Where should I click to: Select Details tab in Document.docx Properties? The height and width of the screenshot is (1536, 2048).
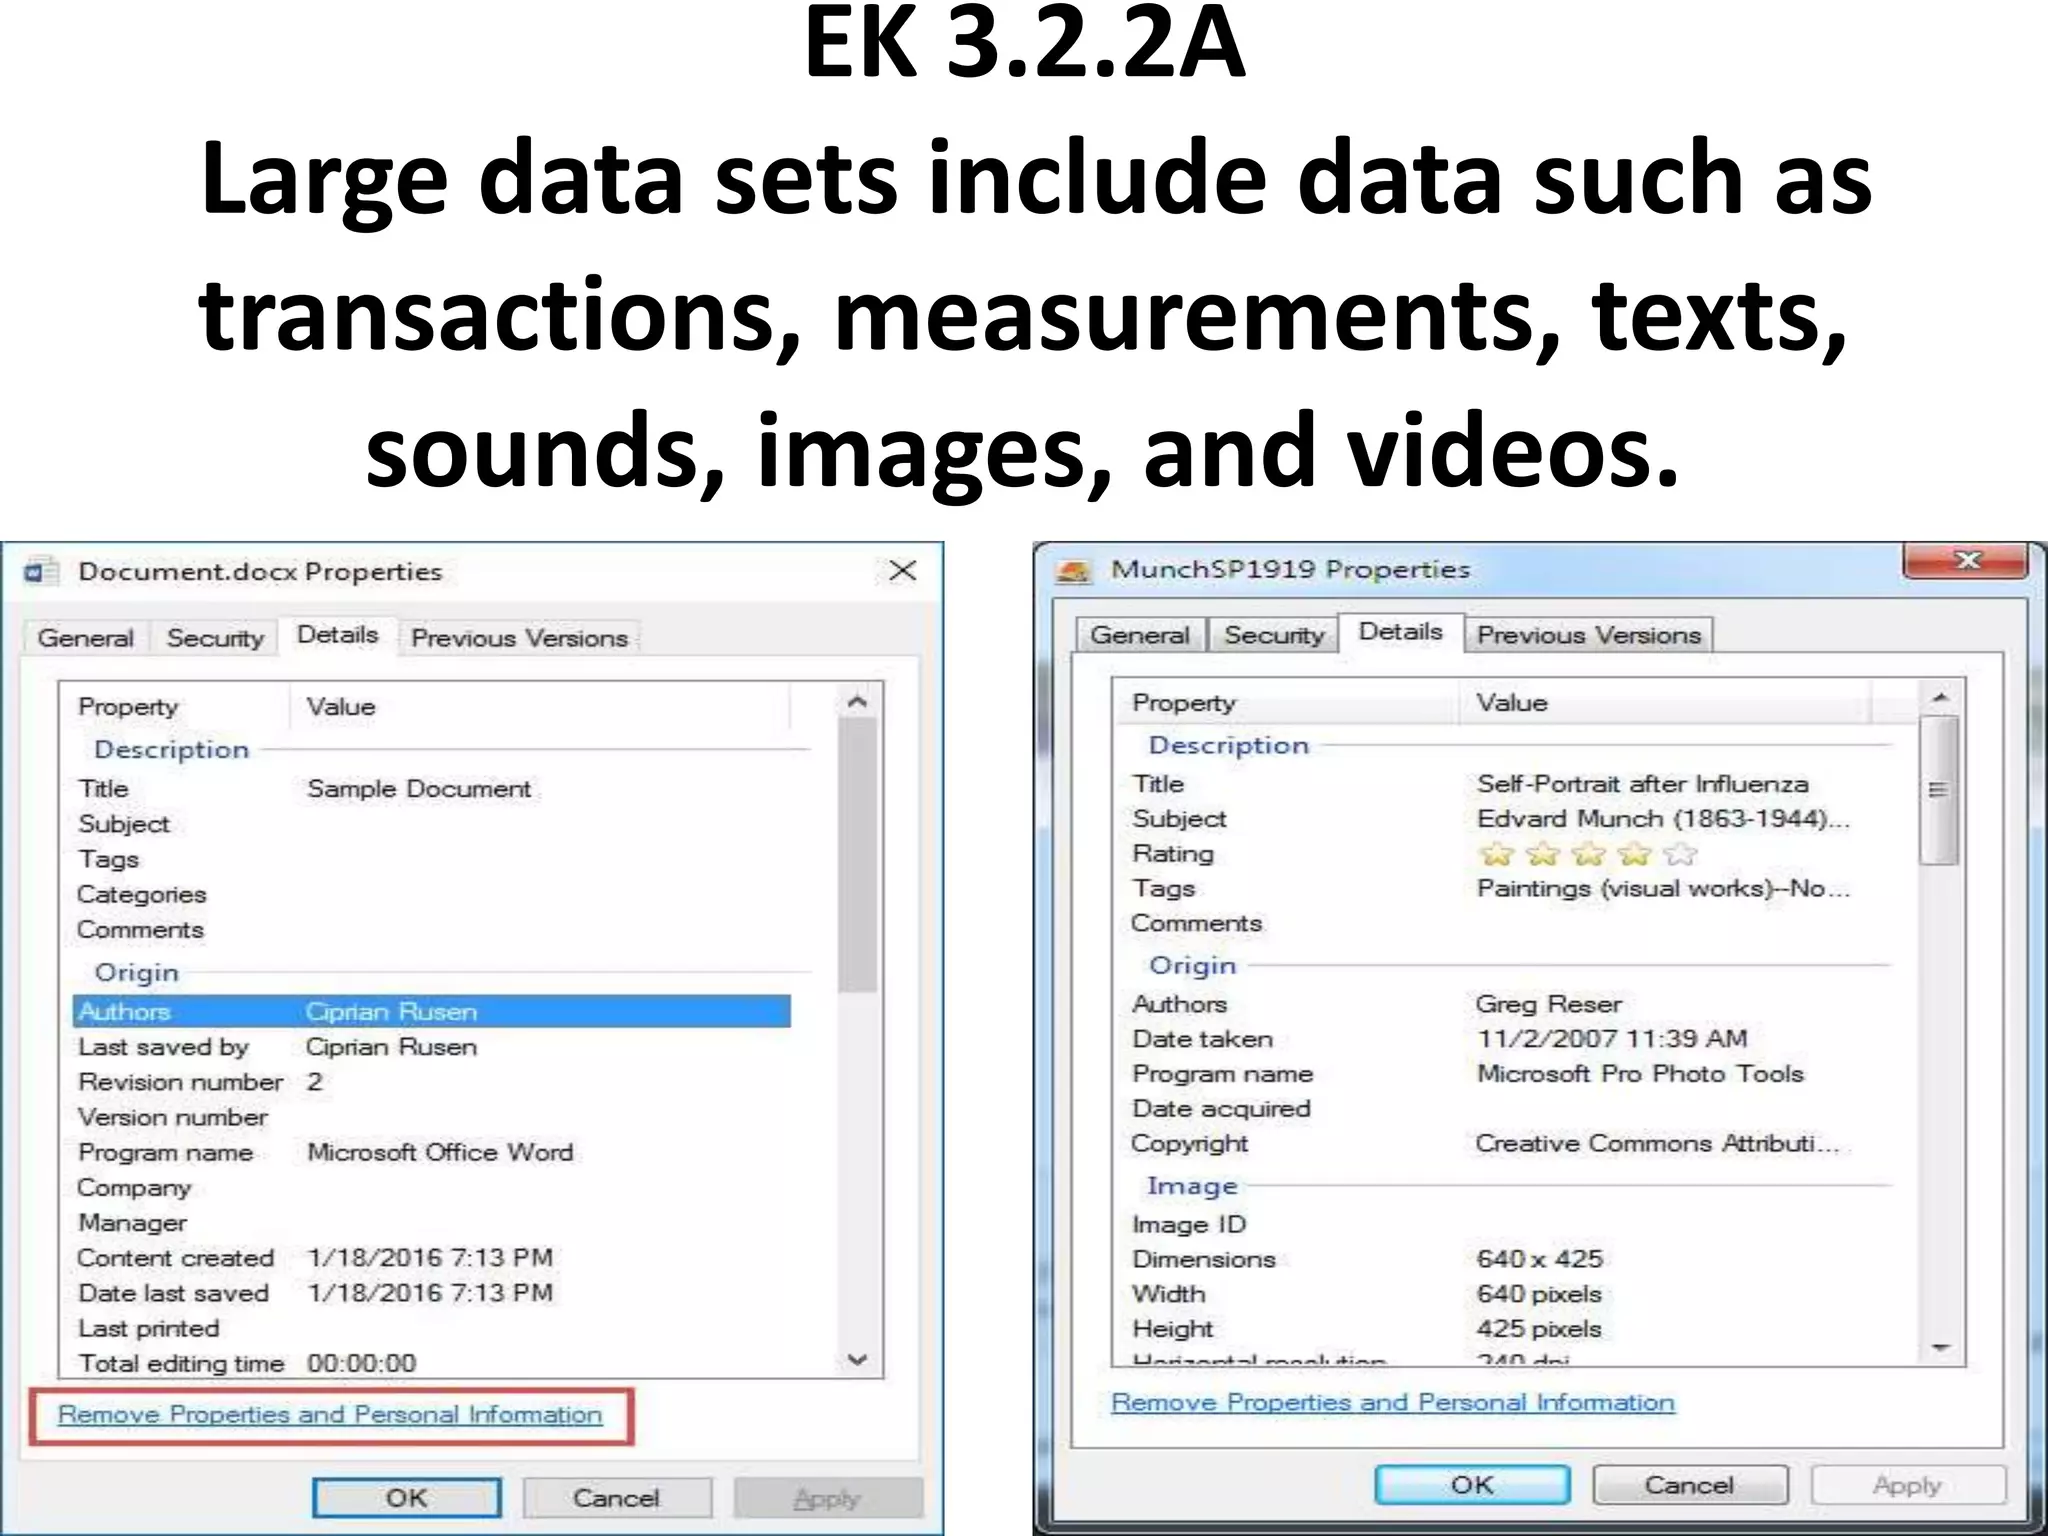click(x=338, y=635)
